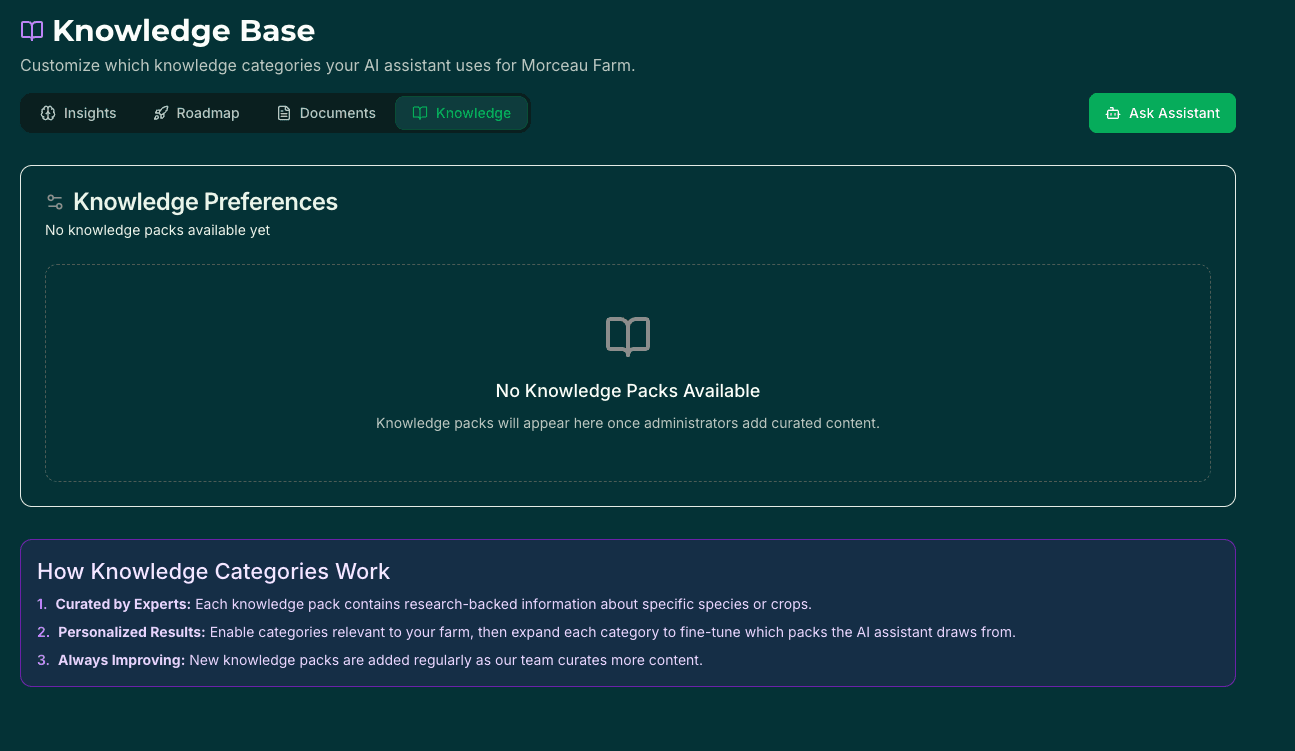1295x751 pixels.
Task: Switch to the Documents tab
Action: click(326, 113)
